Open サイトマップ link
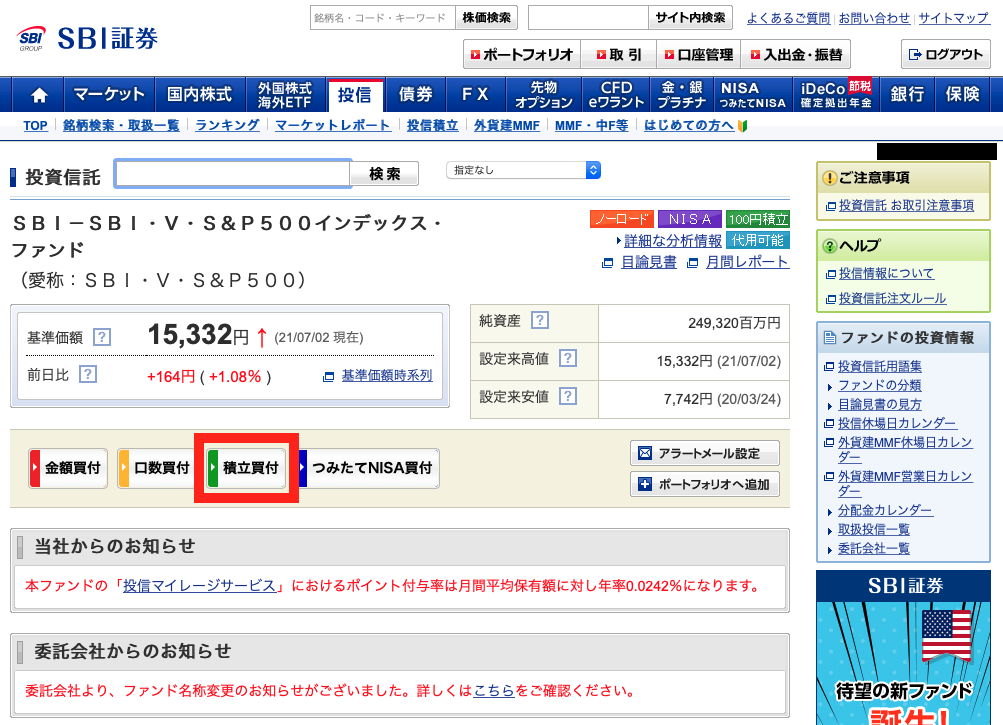The image size is (1003, 725). point(954,19)
